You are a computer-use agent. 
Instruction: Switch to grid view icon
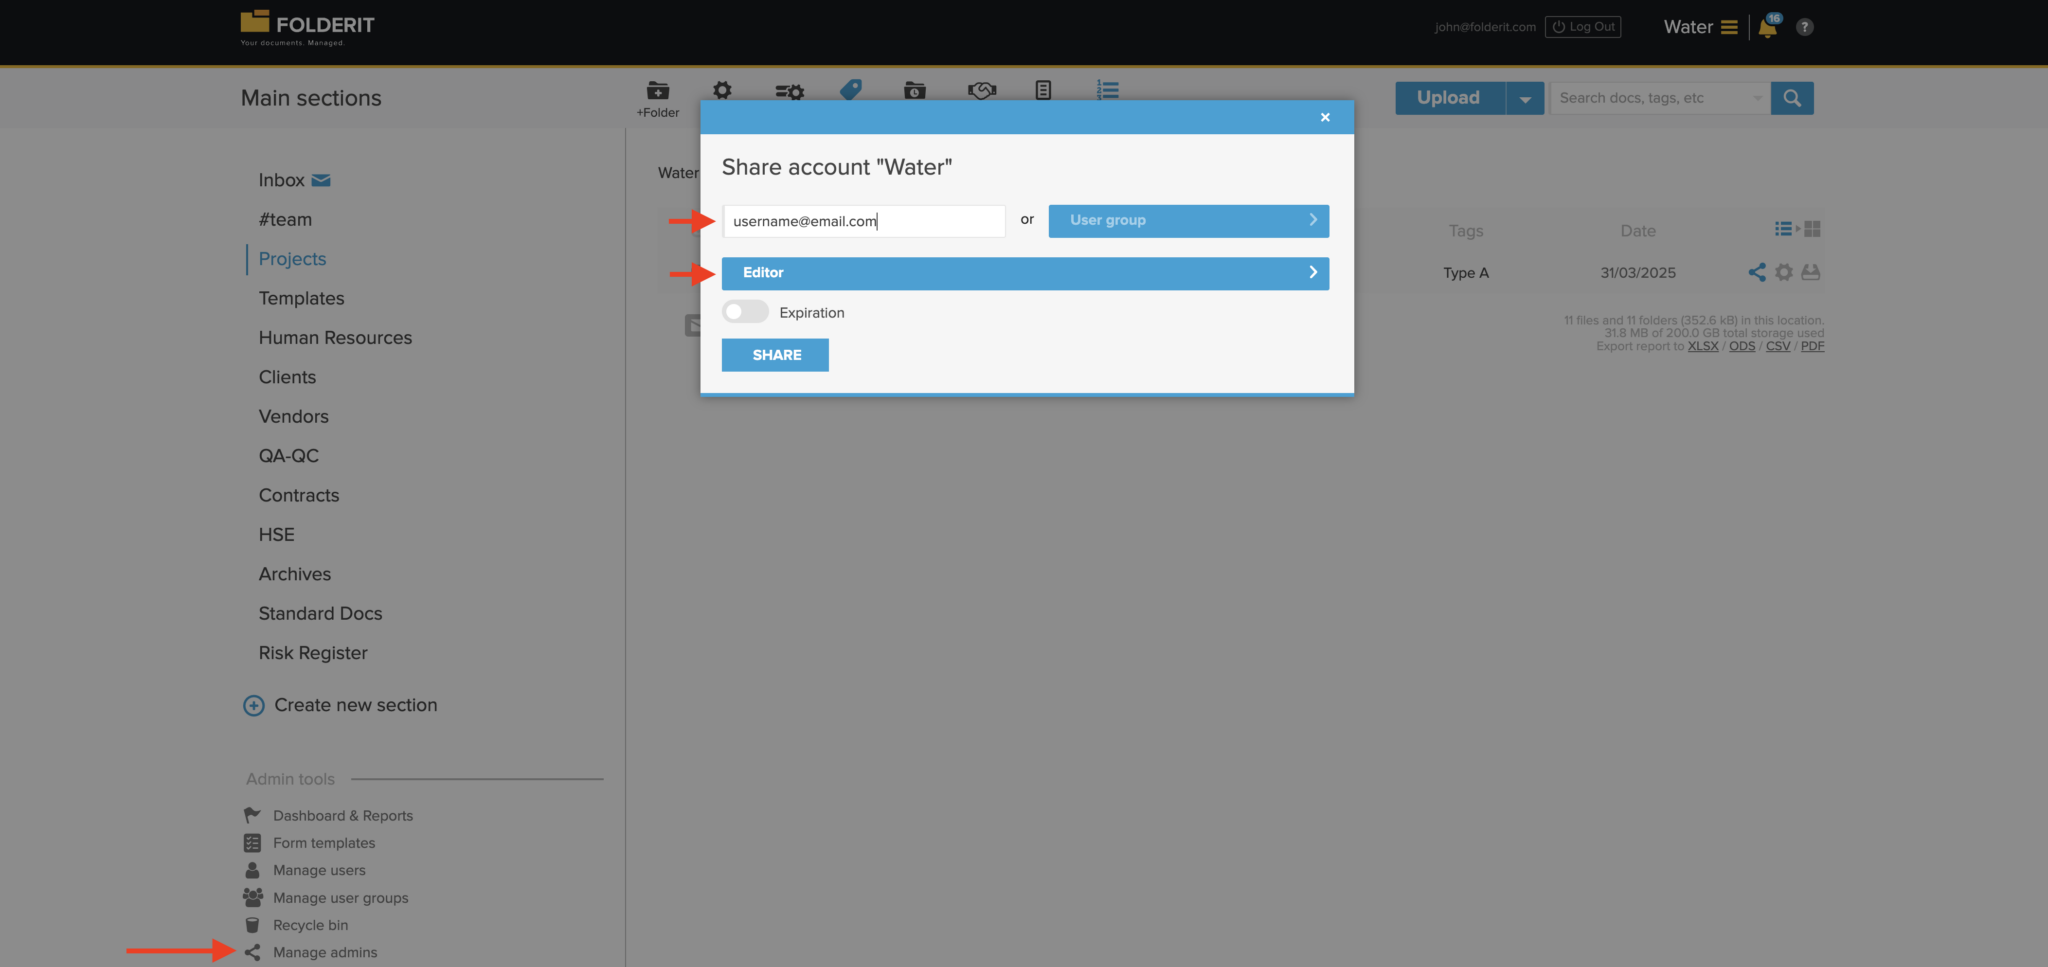pyautogui.click(x=1812, y=229)
